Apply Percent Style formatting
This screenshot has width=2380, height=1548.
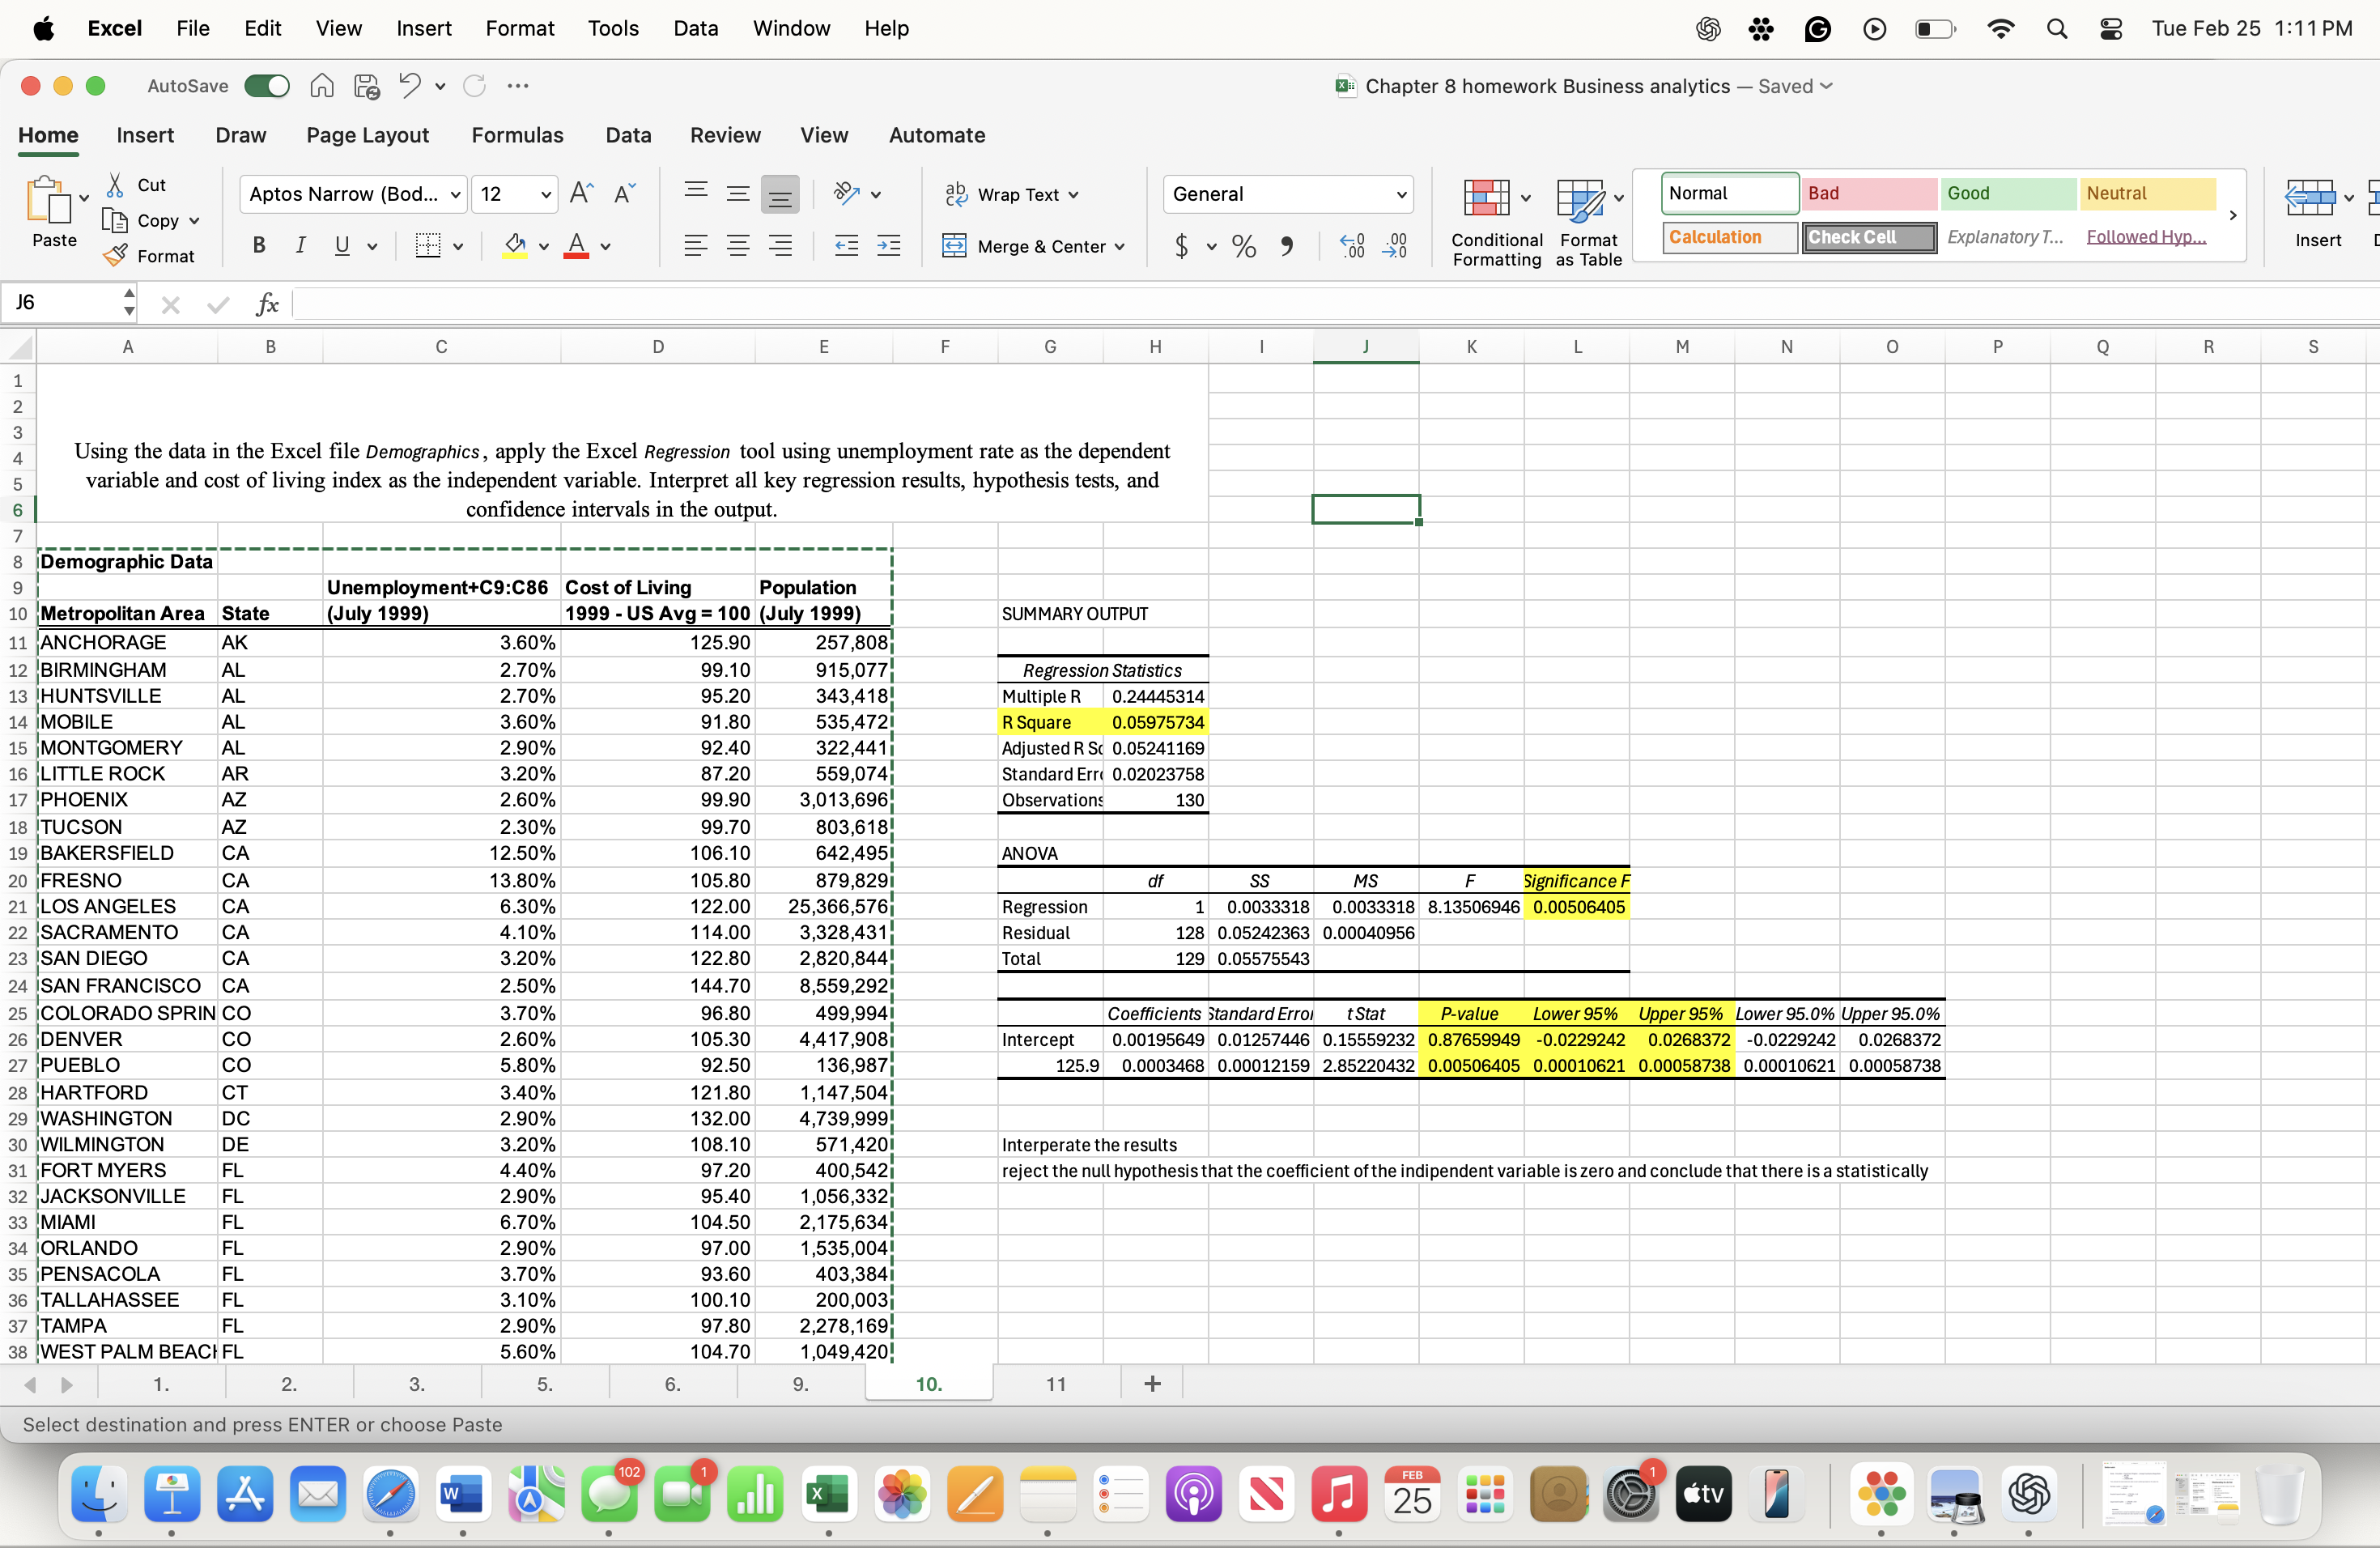(x=1242, y=246)
